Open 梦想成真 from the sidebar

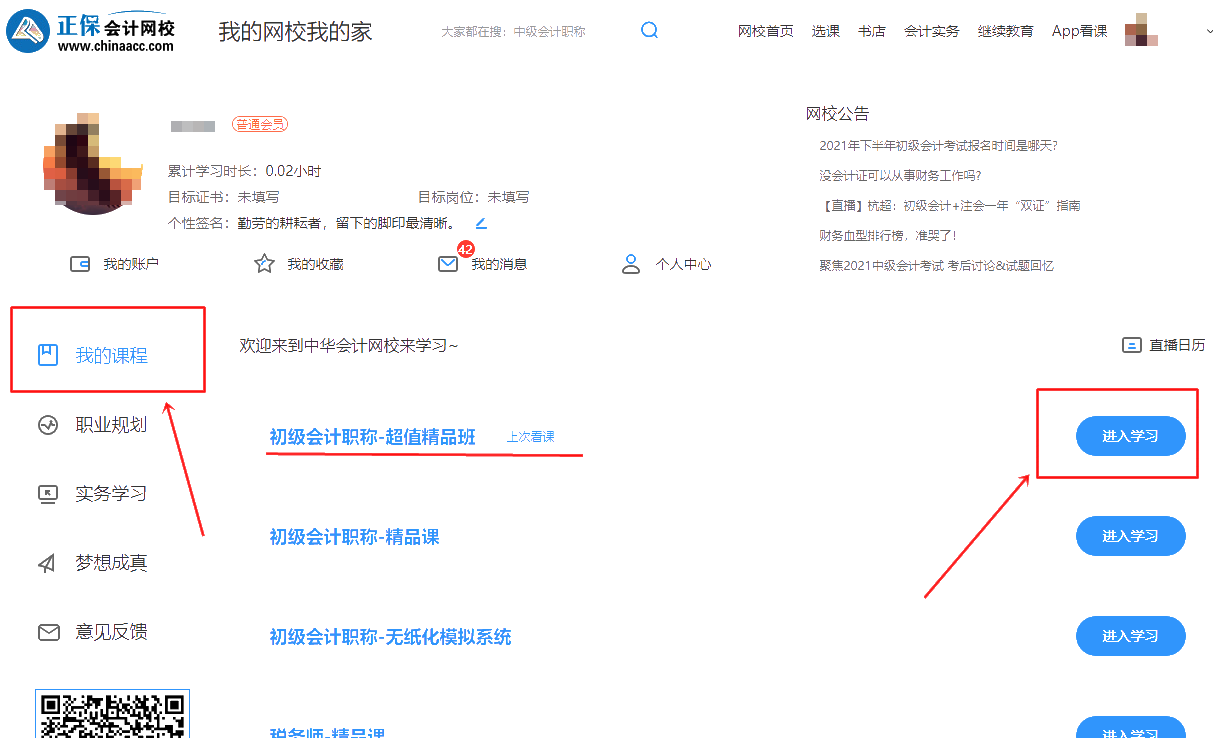pyautogui.click(x=111, y=563)
